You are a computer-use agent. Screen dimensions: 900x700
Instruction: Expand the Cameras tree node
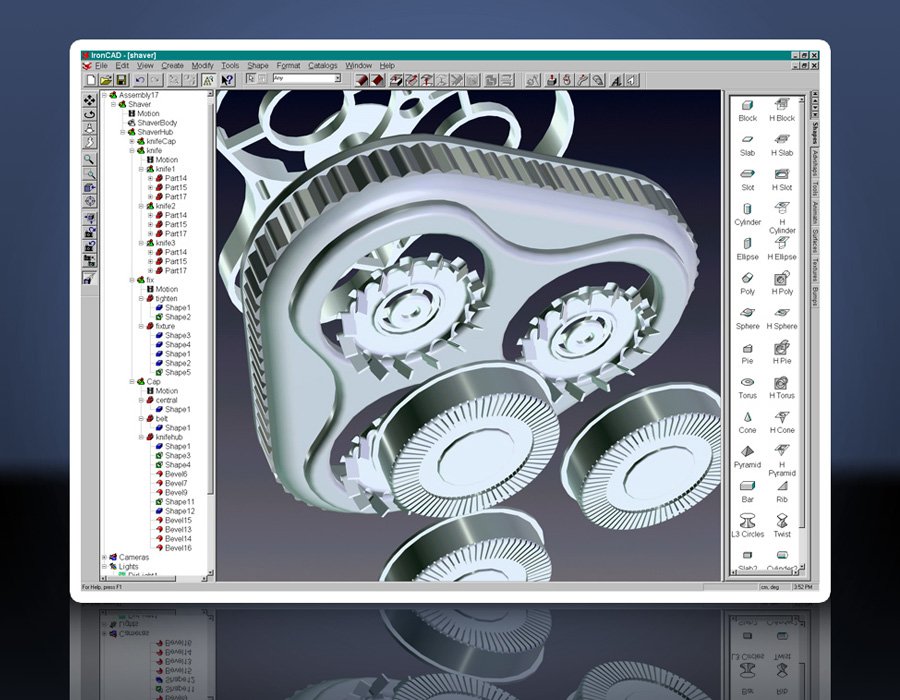tap(105, 557)
